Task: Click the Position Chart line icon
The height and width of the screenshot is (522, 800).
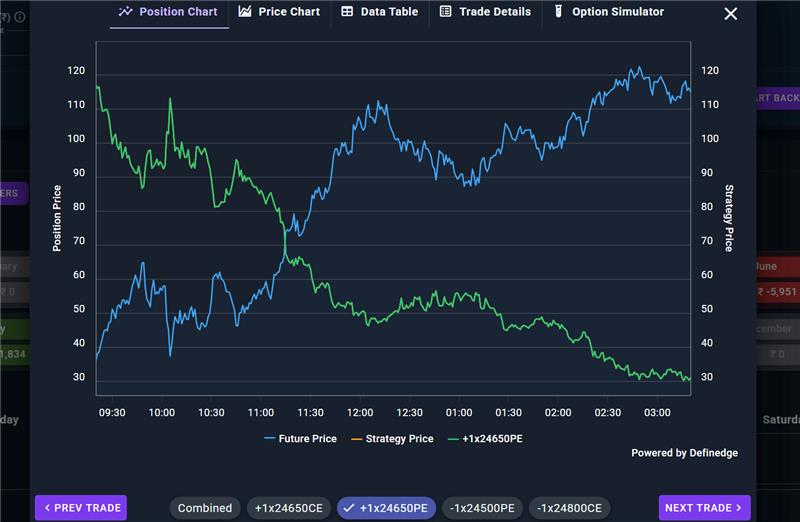Action: (x=126, y=11)
